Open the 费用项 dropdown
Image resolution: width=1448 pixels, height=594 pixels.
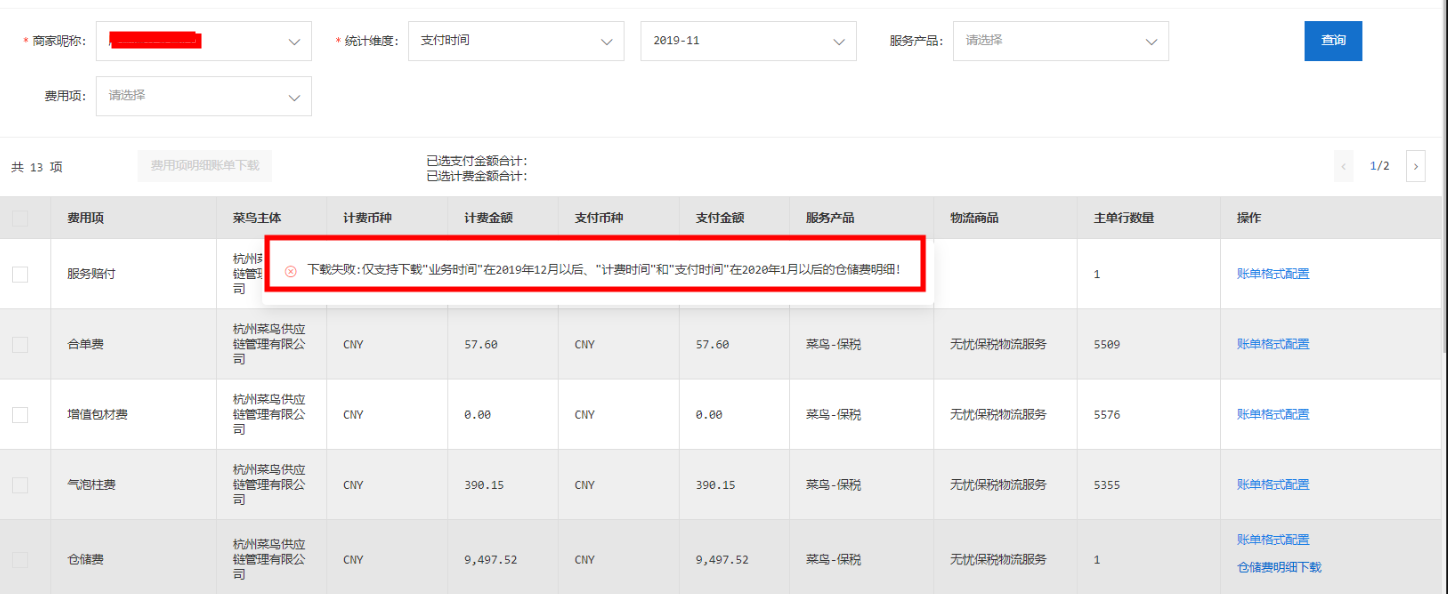204,96
